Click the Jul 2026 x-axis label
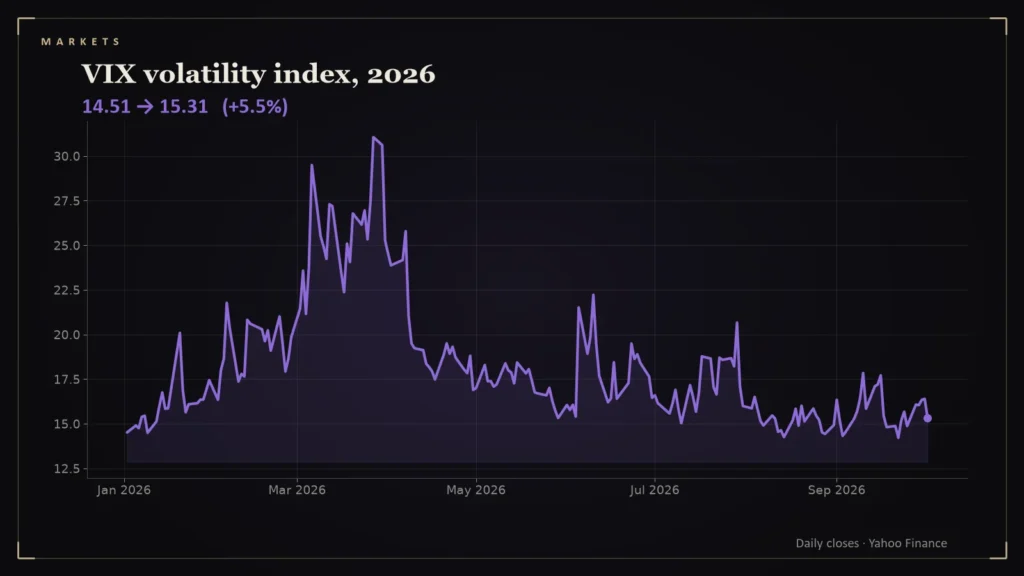Viewport: 1024px width, 576px height. (x=654, y=490)
